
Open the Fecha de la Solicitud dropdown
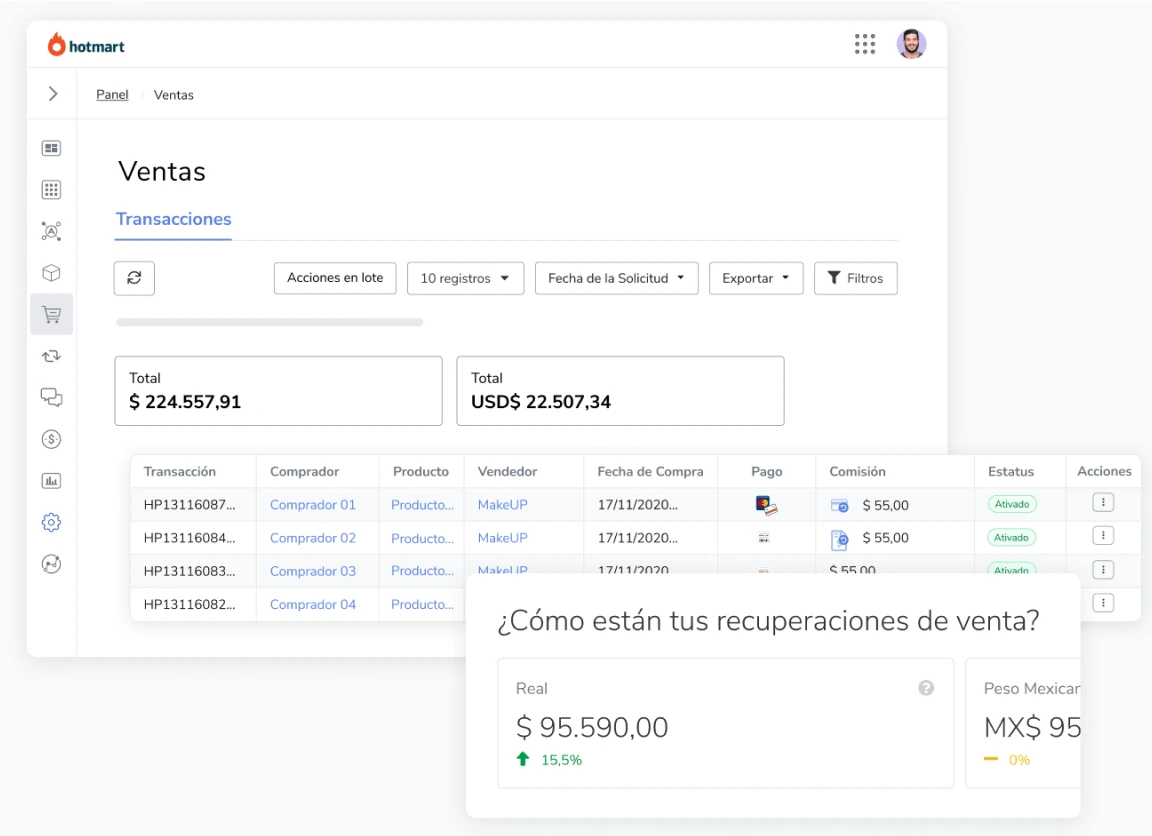click(x=616, y=278)
